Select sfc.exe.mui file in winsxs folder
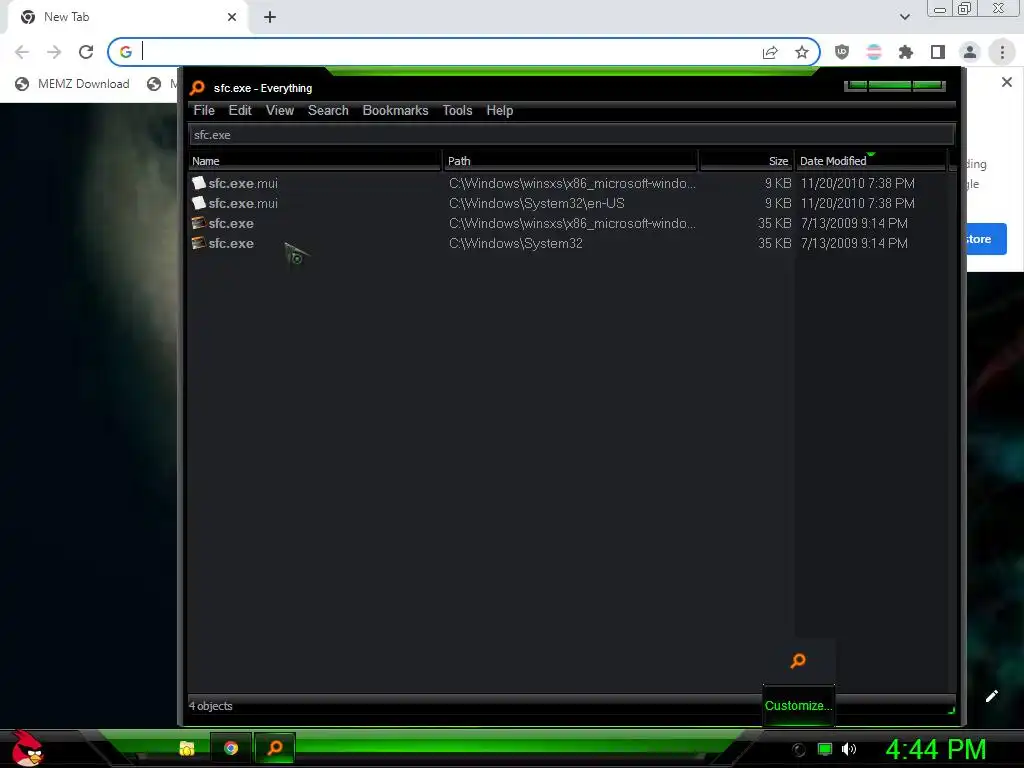 [243, 184]
